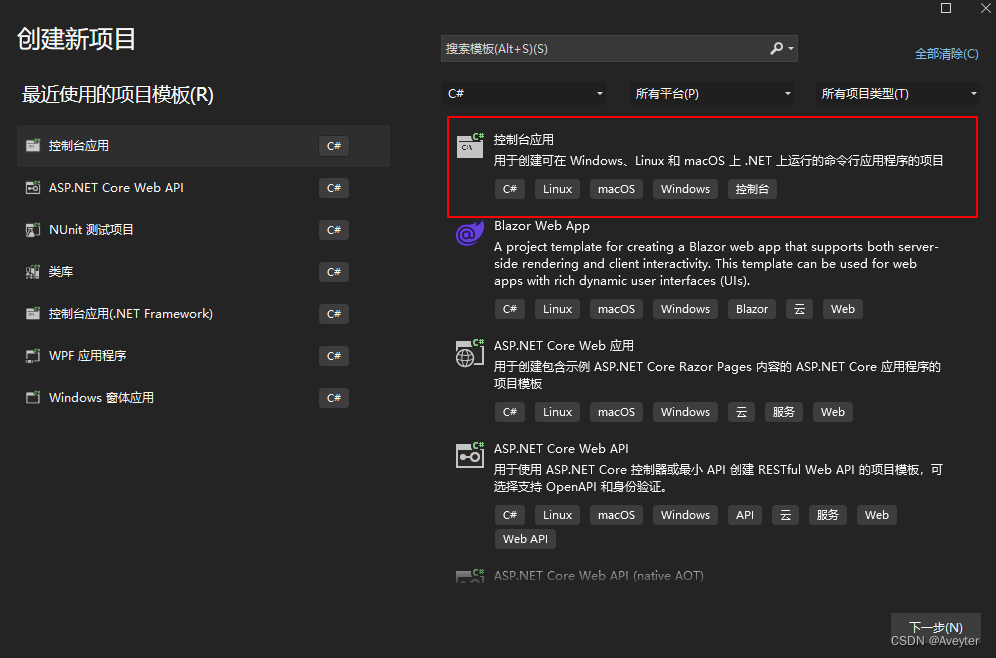Screen dimensions: 996x658
Task: Click the Blazor Web App description text
Action: click(717, 264)
